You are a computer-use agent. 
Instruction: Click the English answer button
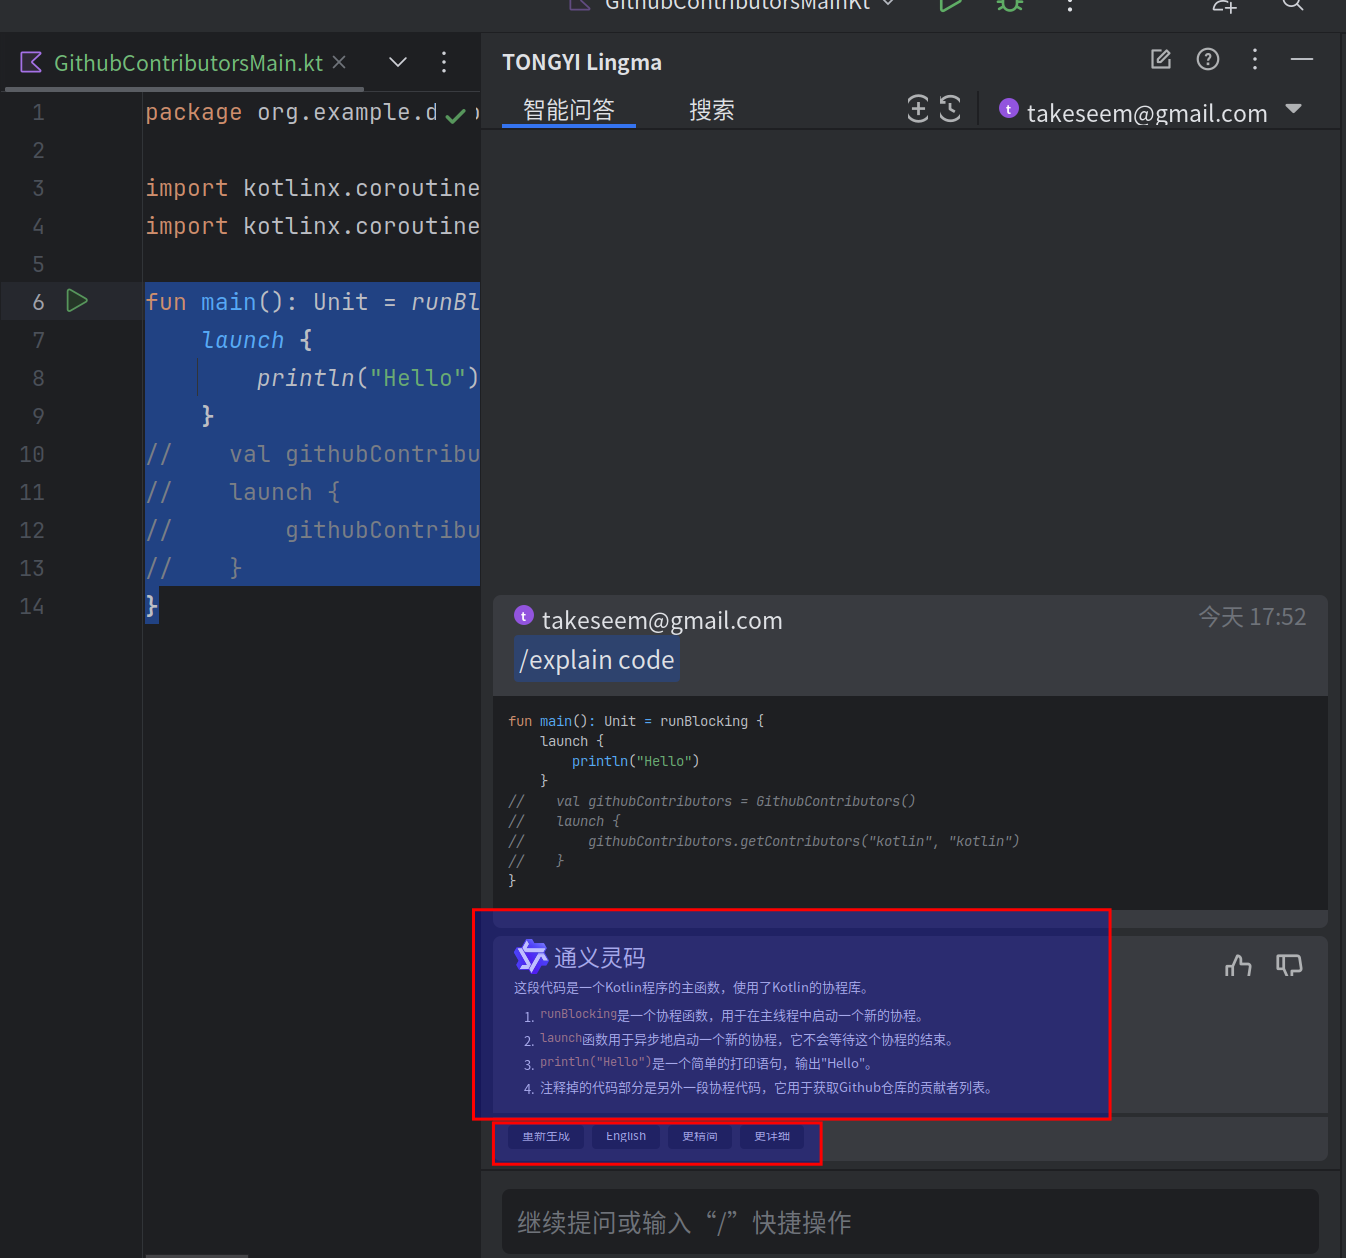pyautogui.click(x=626, y=1136)
